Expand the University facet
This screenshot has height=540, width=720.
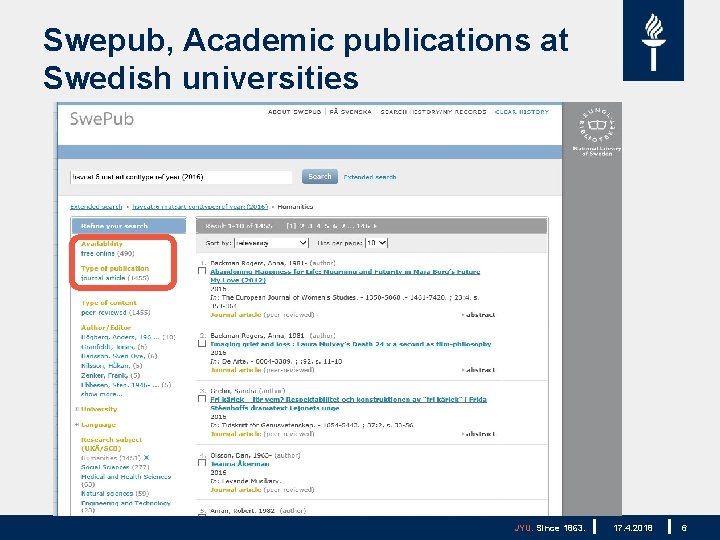tap(96, 409)
